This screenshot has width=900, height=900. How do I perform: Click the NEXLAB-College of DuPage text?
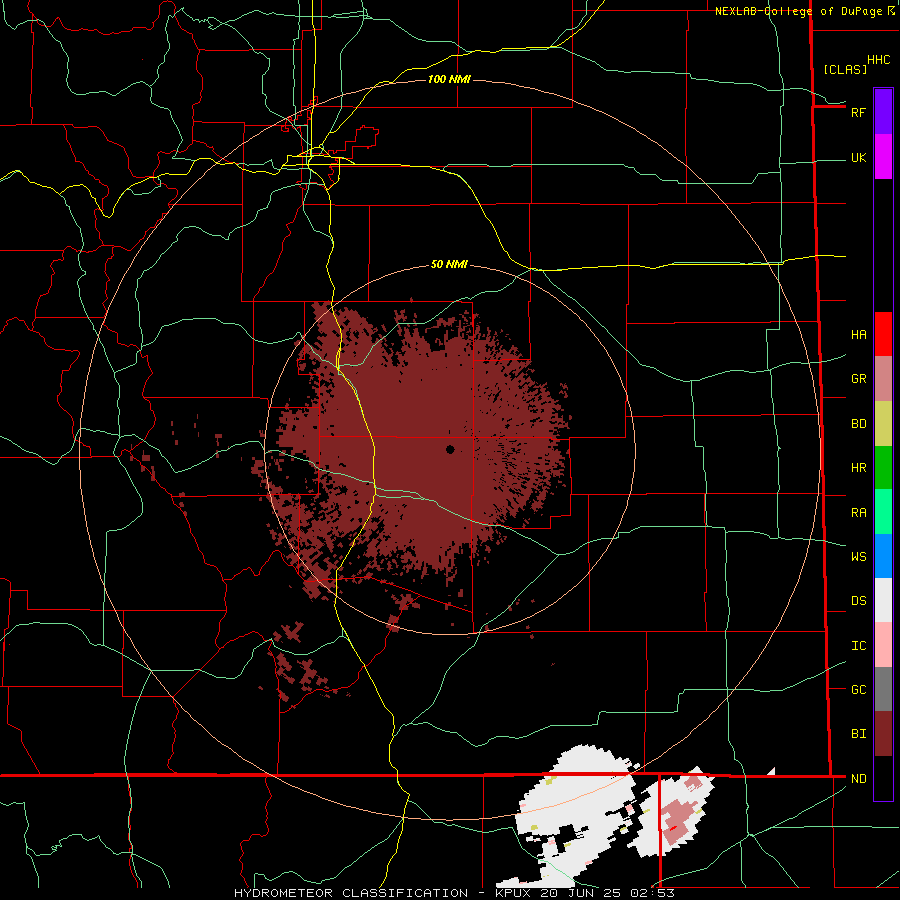point(798,11)
